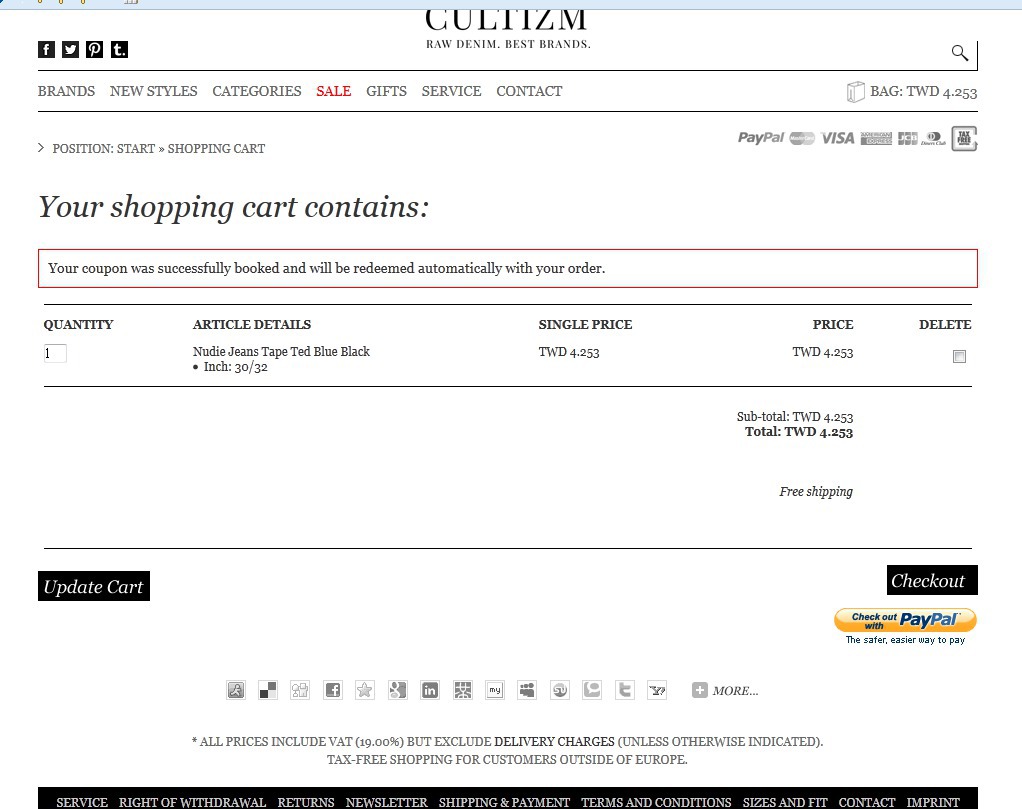Share via the LinkedIn icon

pos(430,690)
